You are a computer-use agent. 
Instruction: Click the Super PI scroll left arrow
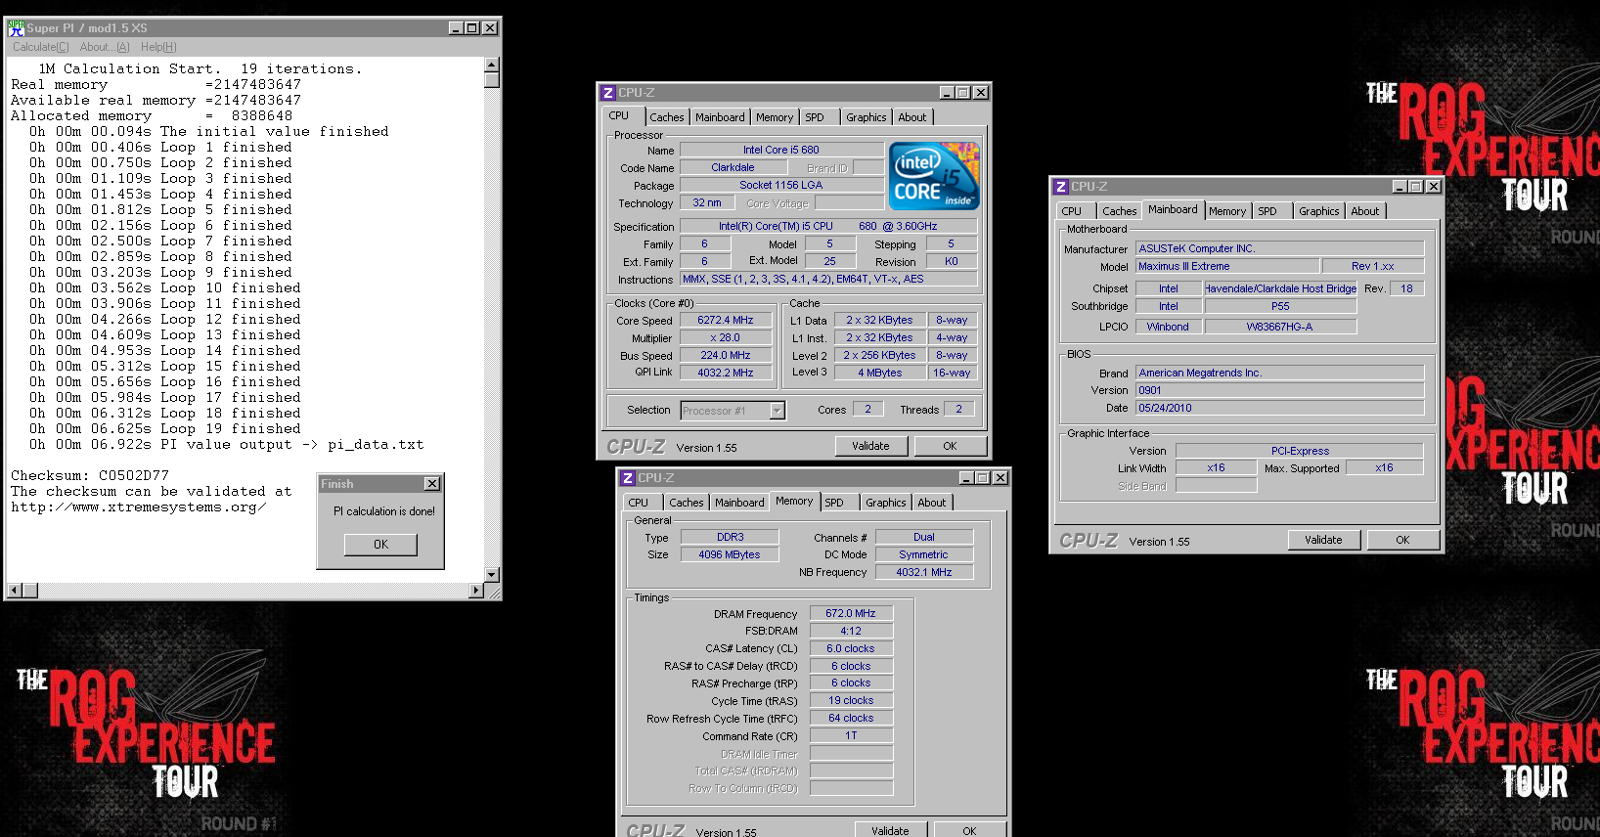[13, 591]
